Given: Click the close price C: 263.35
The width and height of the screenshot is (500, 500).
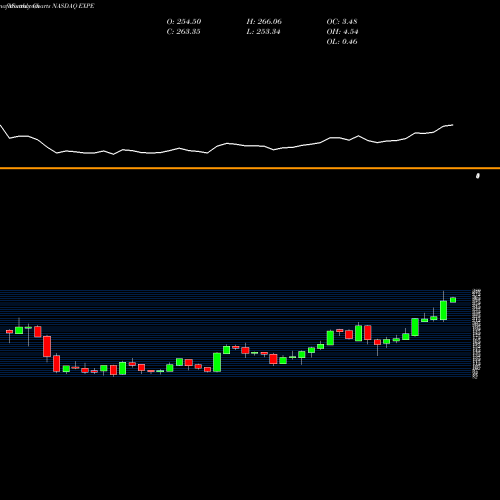Looking at the screenshot, I should (183, 32).
